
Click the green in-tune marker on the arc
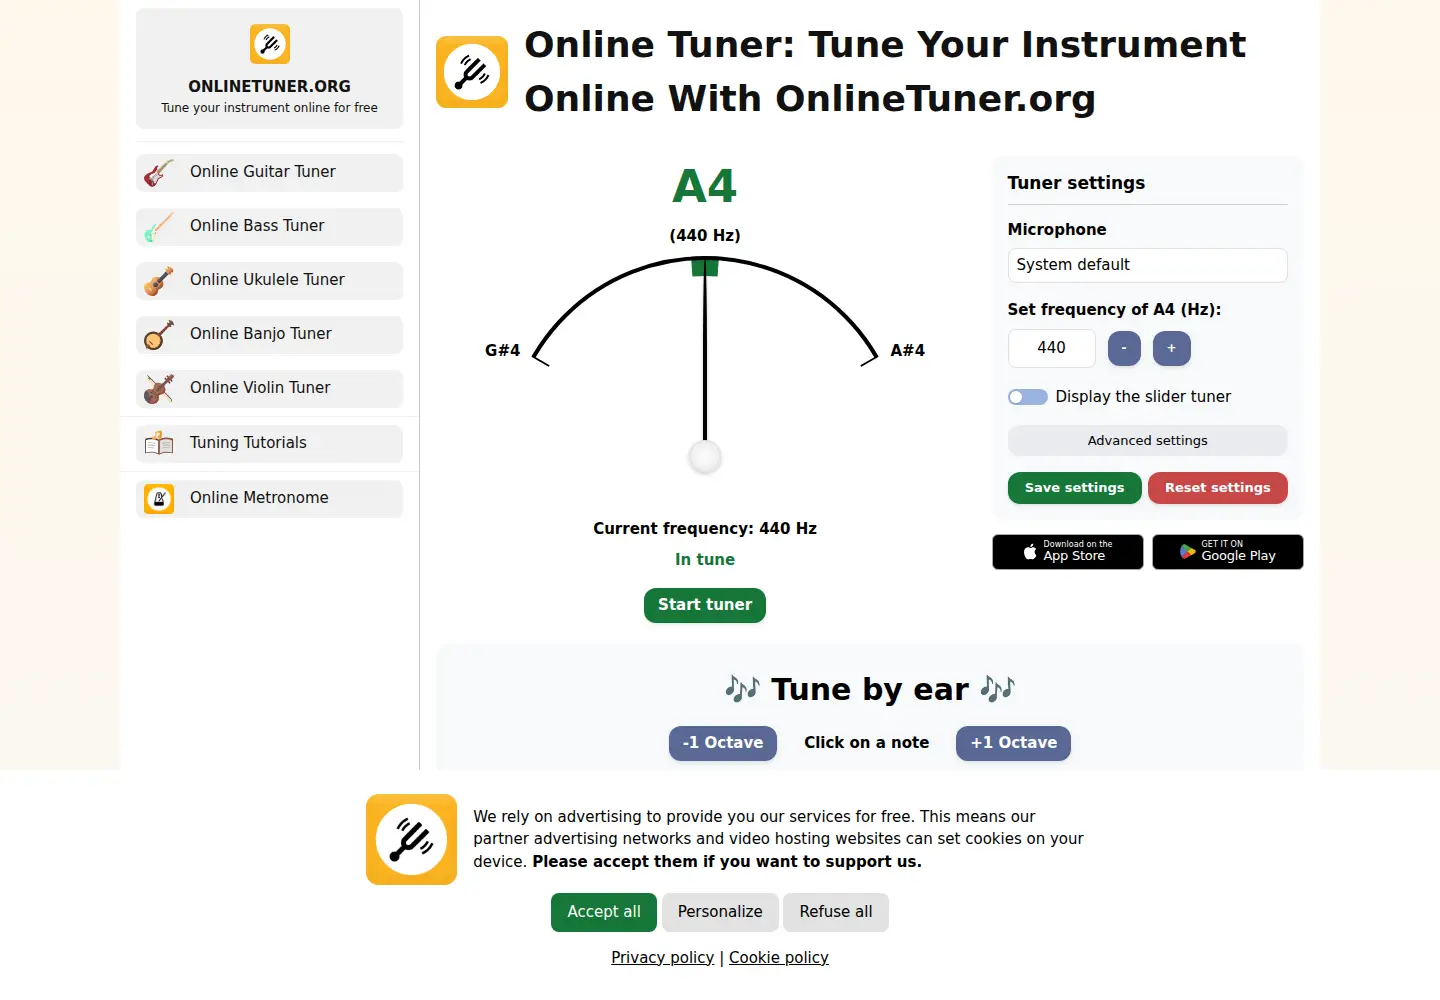pos(705,267)
